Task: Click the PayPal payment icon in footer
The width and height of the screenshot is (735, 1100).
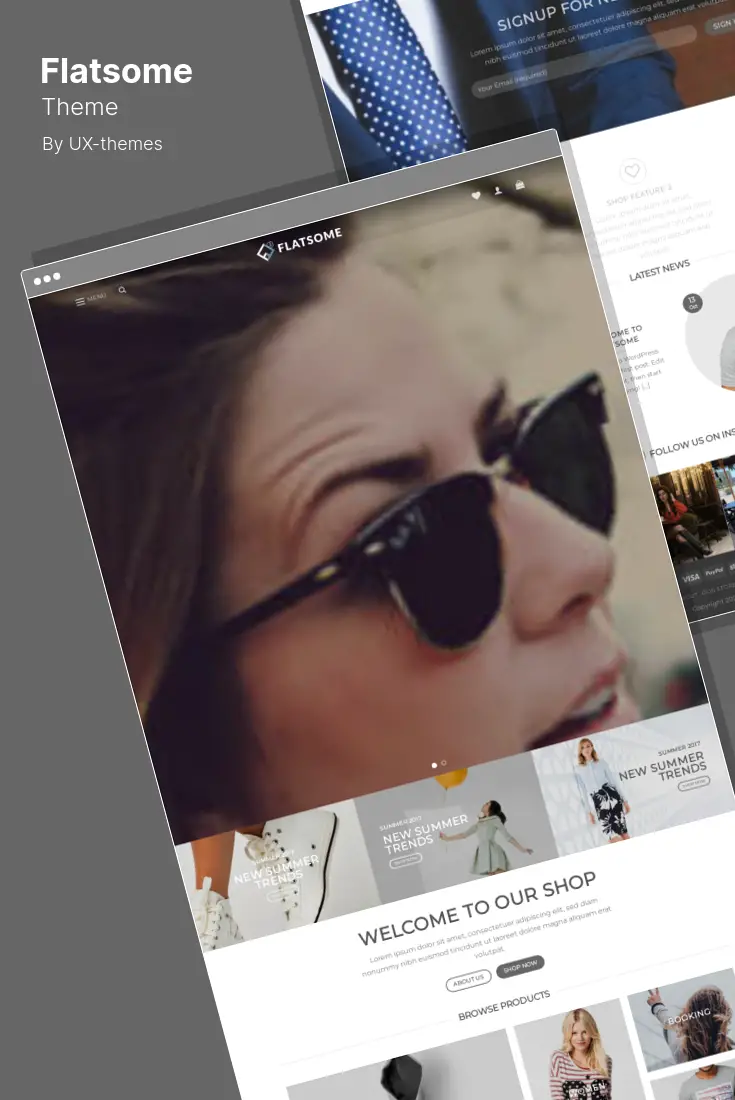Action: click(x=714, y=572)
